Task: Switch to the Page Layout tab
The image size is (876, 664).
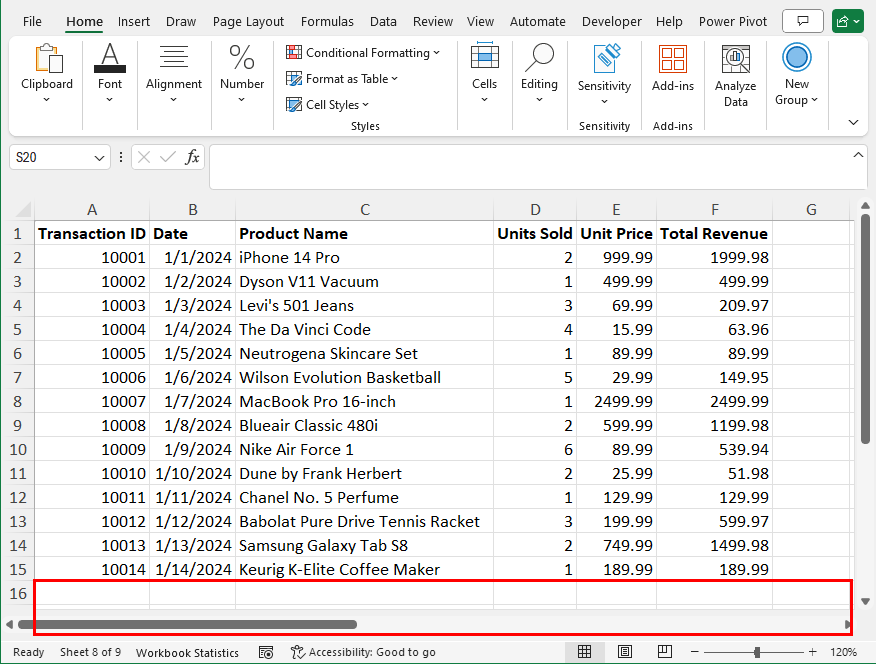Action: coord(248,21)
